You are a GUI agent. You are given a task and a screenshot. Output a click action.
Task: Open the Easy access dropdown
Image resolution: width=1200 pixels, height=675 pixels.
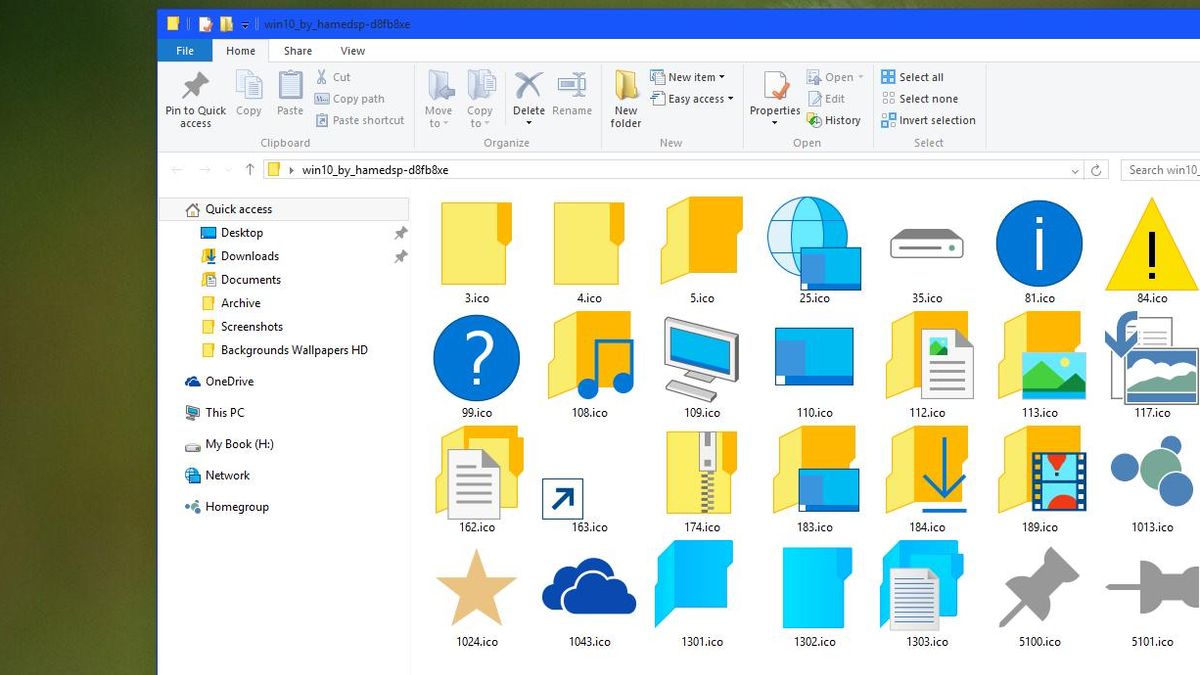point(693,99)
